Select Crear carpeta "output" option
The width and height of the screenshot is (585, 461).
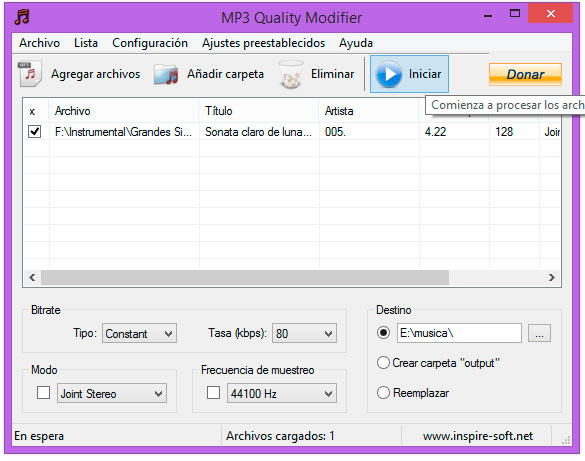383,363
